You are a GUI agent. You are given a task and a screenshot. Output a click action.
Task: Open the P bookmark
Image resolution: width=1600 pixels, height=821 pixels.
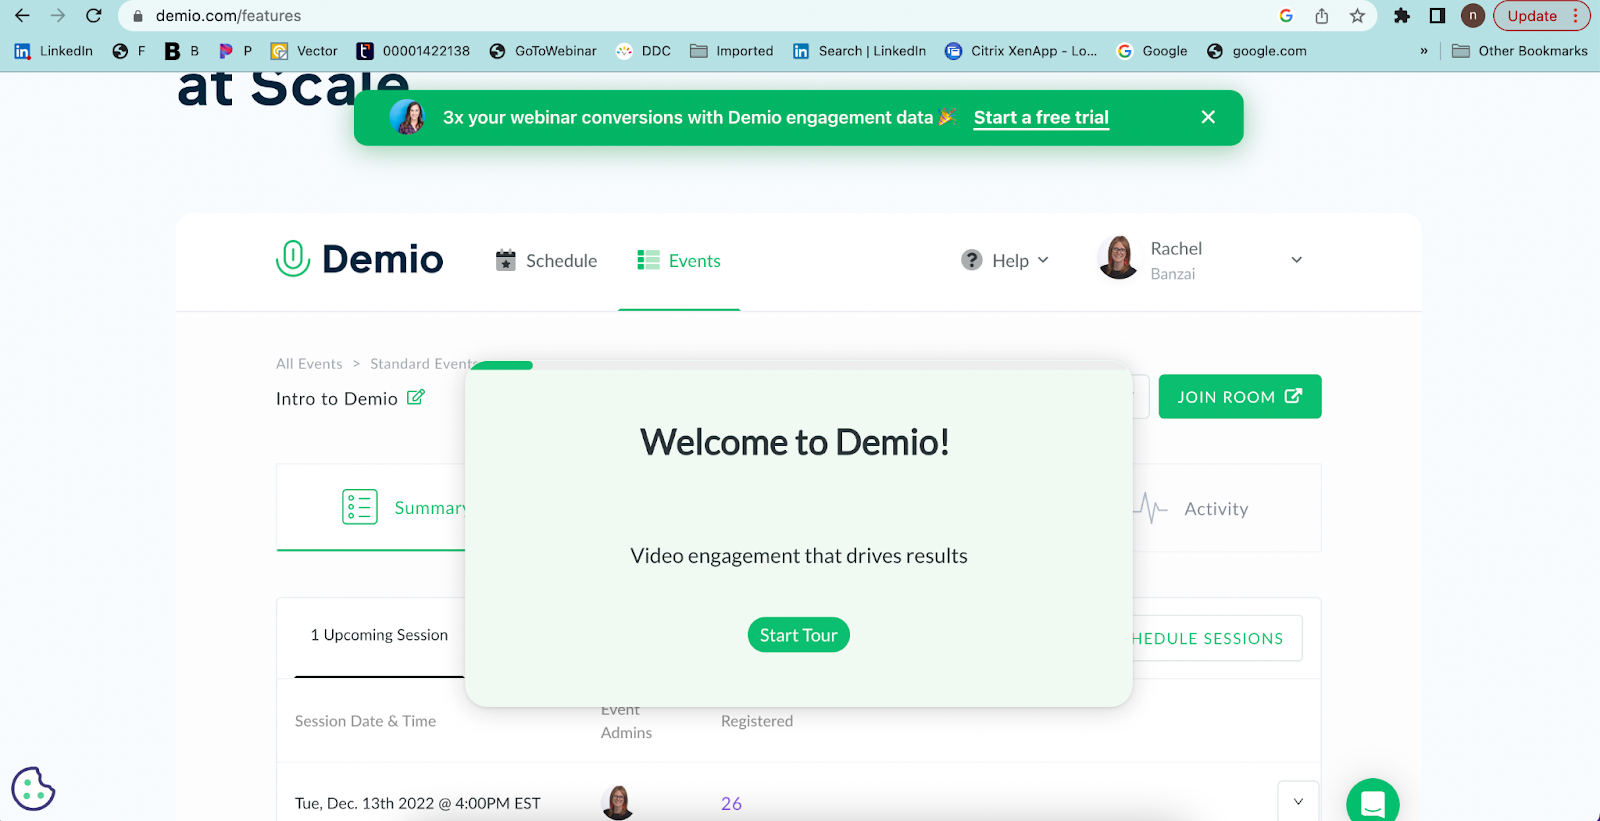coord(235,51)
